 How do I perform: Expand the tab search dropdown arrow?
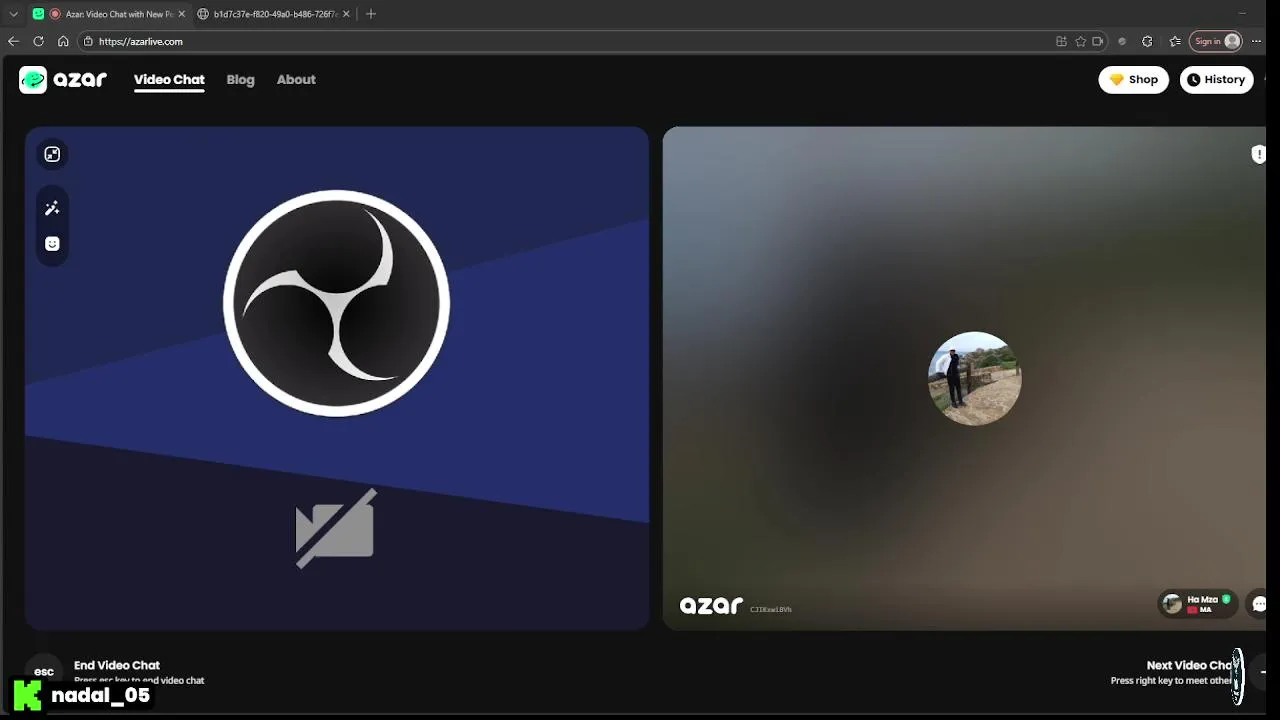click(13, 14)
